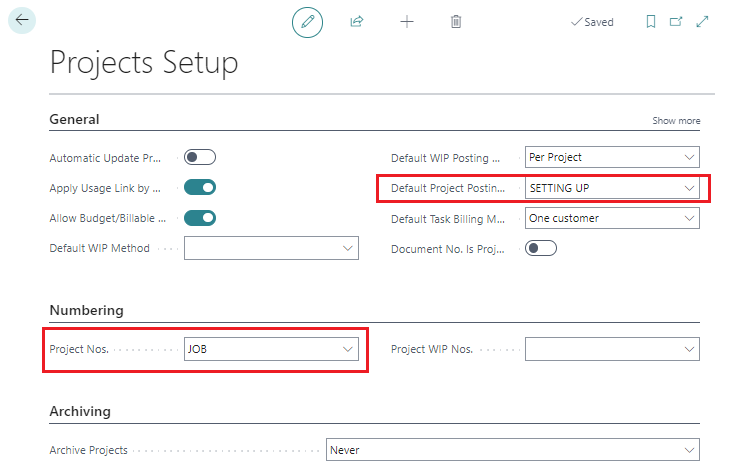Click the expand to full screen icon
The image size is (732, 473).
click(x=702, y=21)
